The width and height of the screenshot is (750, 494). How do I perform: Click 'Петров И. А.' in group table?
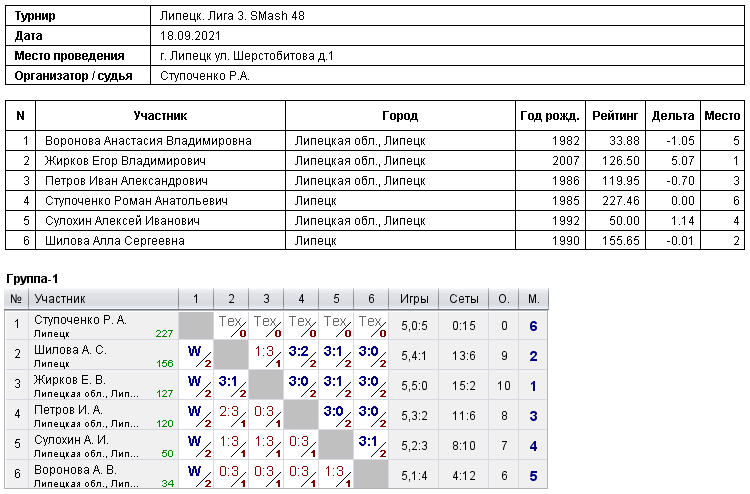pyautogui.click(x=68, y=411)
